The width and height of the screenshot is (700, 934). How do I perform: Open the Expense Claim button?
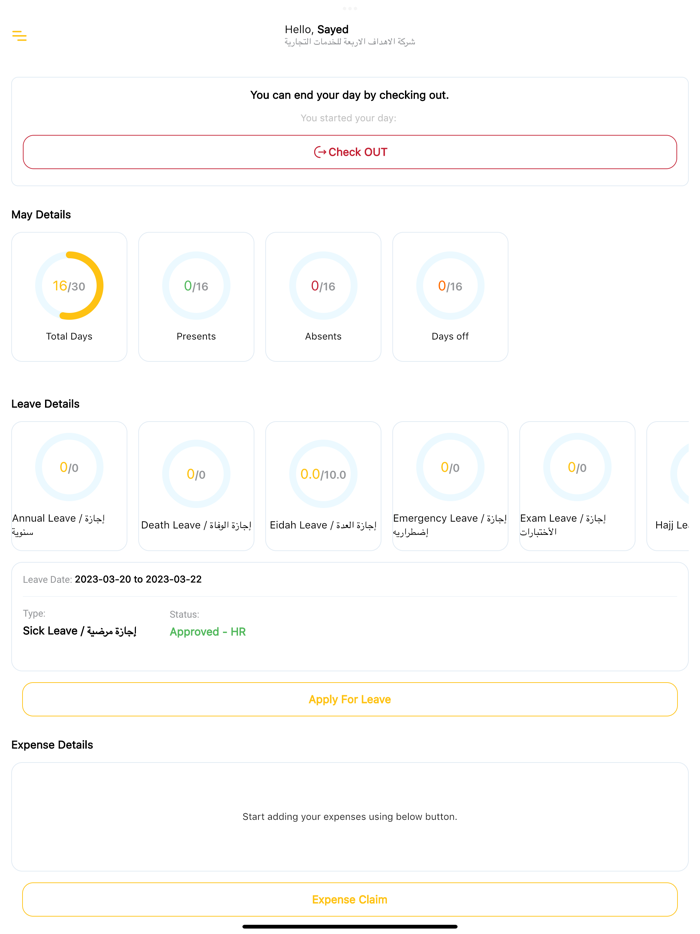(x=350, y=899)
